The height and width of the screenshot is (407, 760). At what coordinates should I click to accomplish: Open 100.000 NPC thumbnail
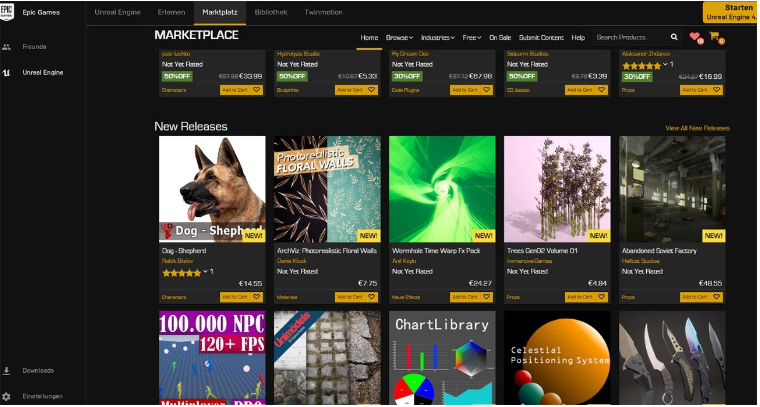click(212, 358)
